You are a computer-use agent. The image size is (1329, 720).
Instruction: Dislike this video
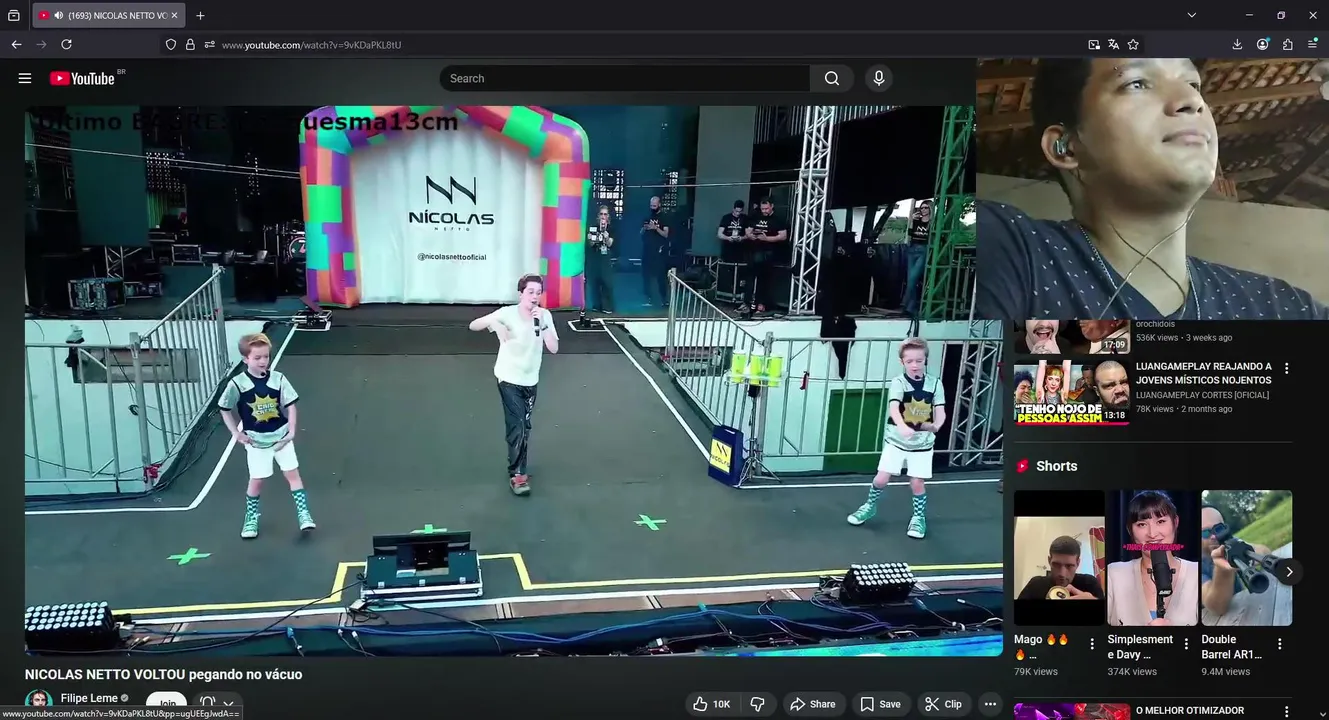click(757, 704)
